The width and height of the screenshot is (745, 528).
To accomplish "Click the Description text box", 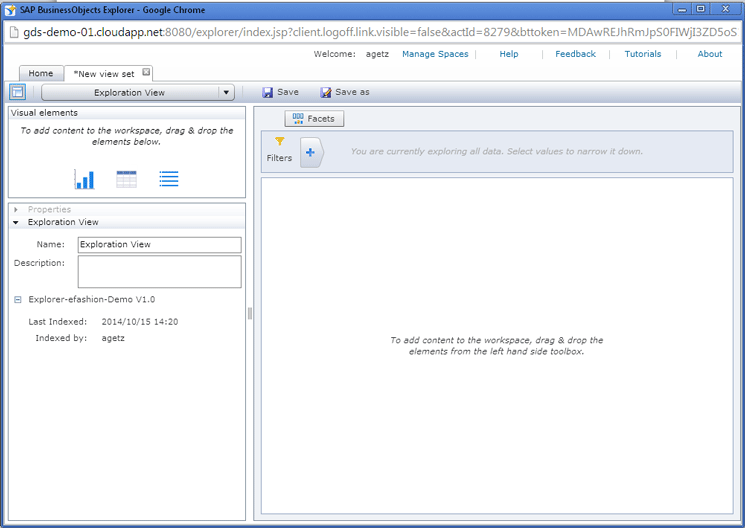I will click(159, 271).
